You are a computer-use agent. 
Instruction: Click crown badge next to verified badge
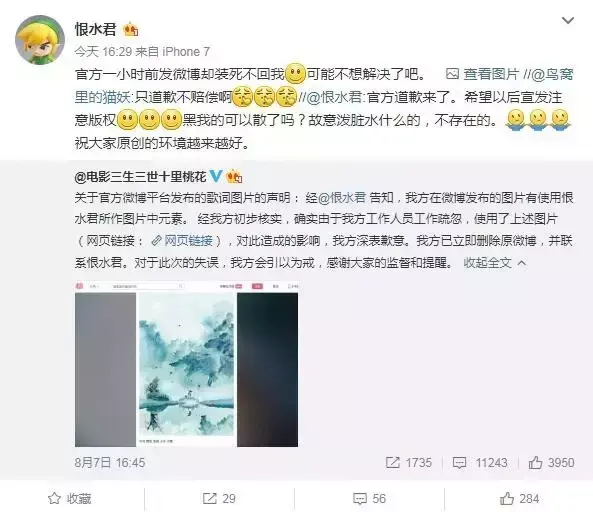click(234, 176)
